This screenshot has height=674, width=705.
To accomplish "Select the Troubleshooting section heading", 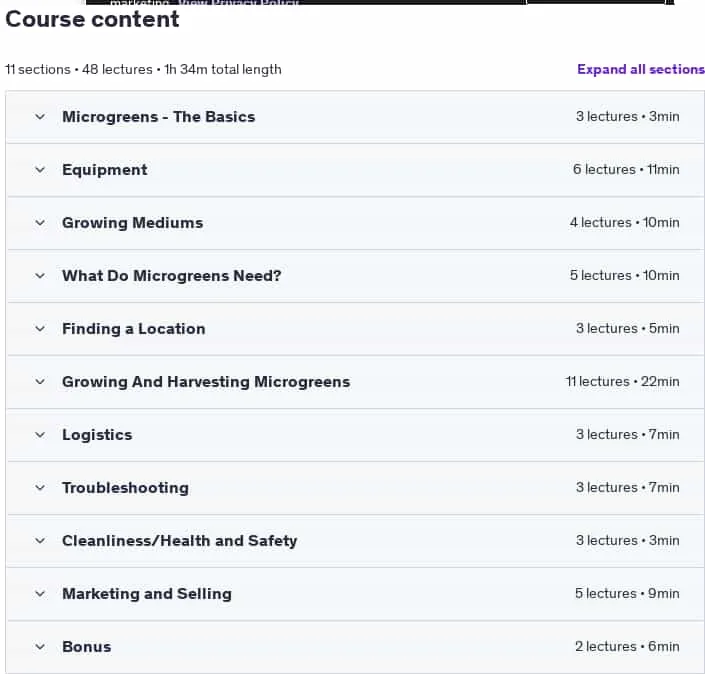I will 125,488.
